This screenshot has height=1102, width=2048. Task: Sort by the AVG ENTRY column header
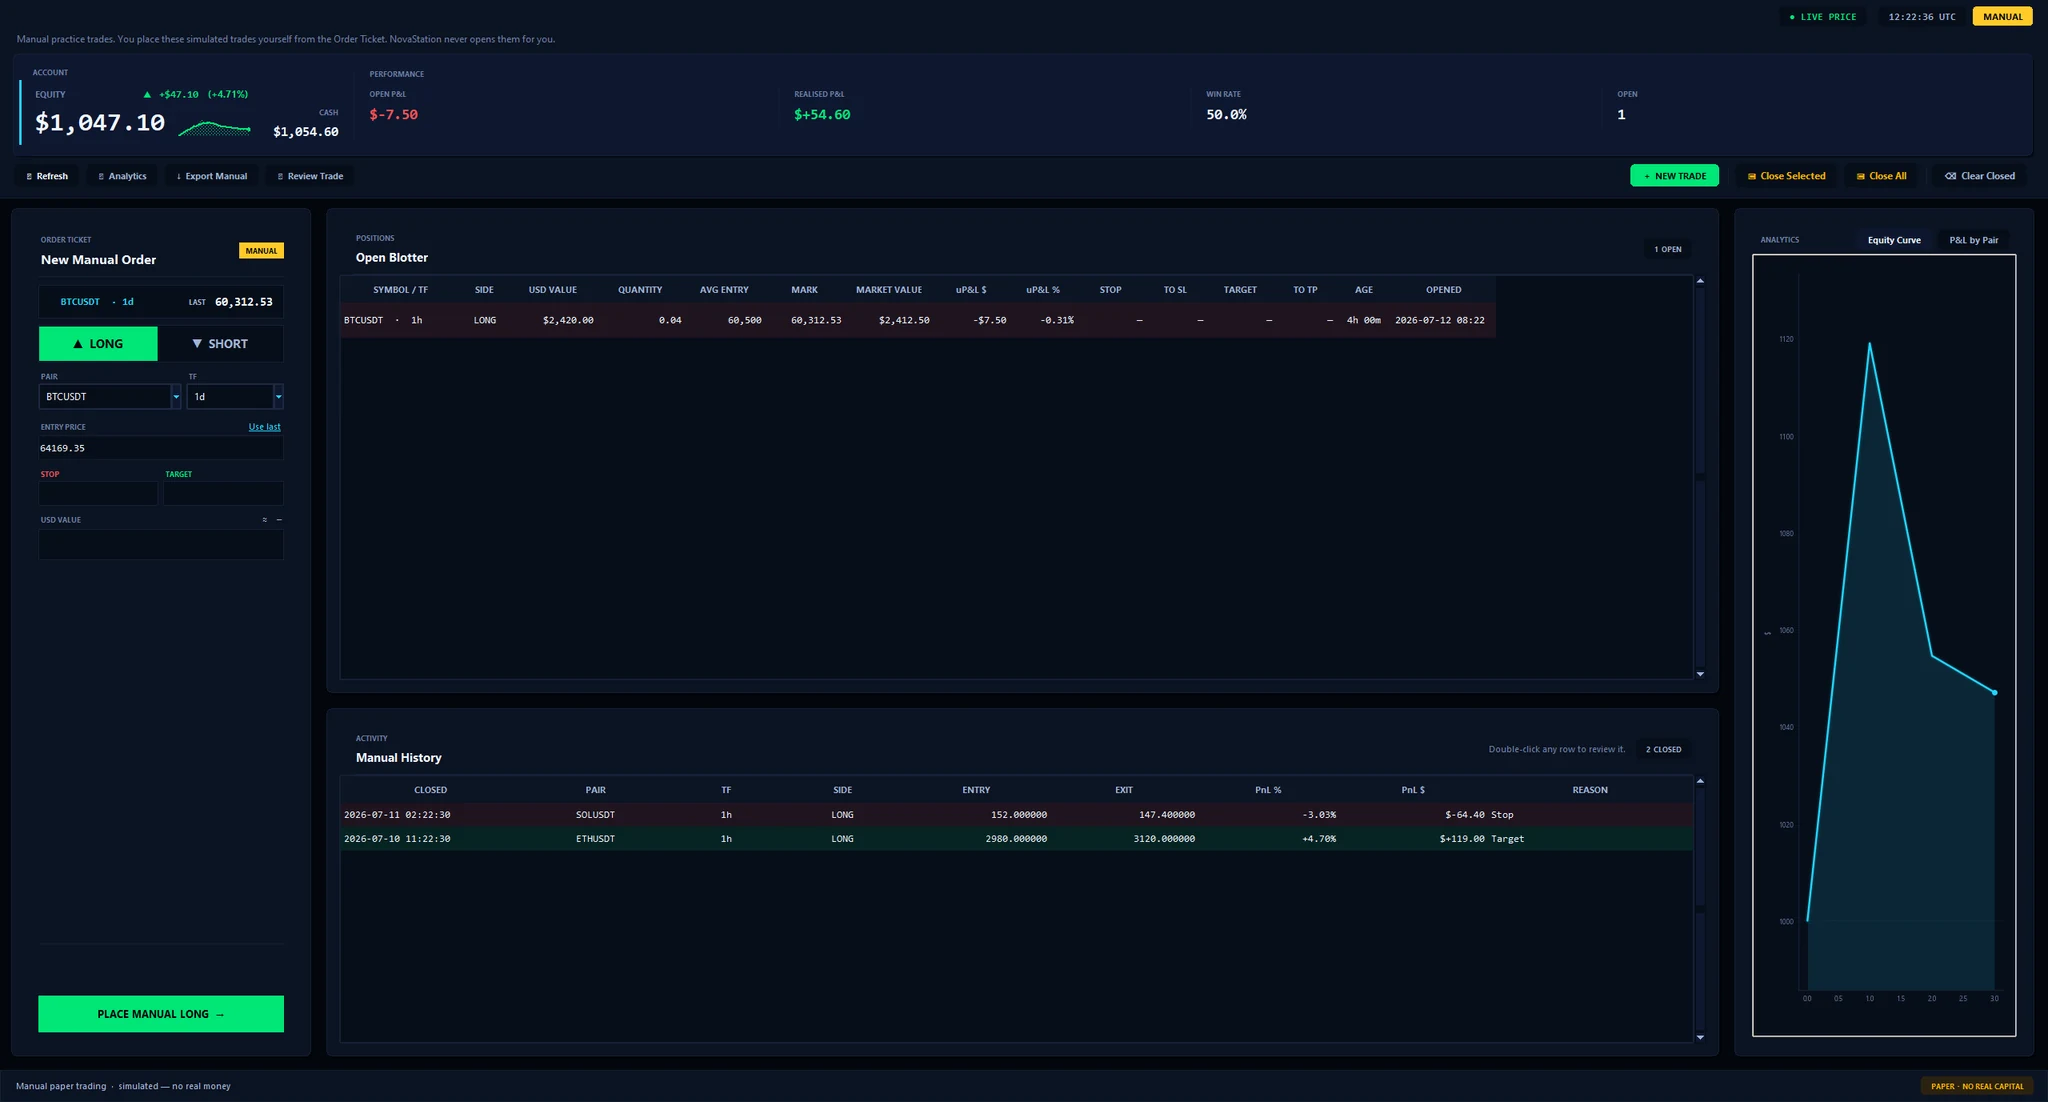coord(724,290)
